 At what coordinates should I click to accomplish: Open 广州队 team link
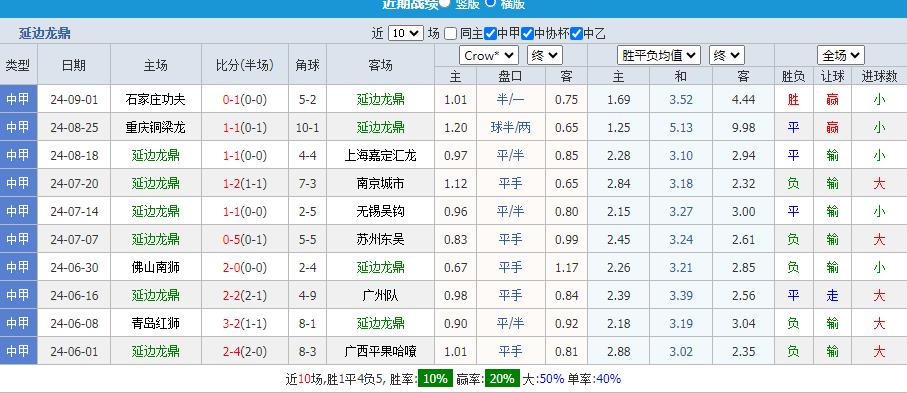coord(380,295)
